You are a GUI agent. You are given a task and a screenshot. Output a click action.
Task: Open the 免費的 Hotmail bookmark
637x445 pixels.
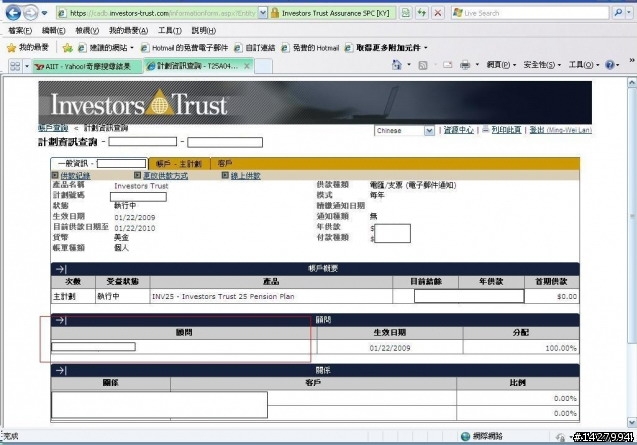[310, 48]
